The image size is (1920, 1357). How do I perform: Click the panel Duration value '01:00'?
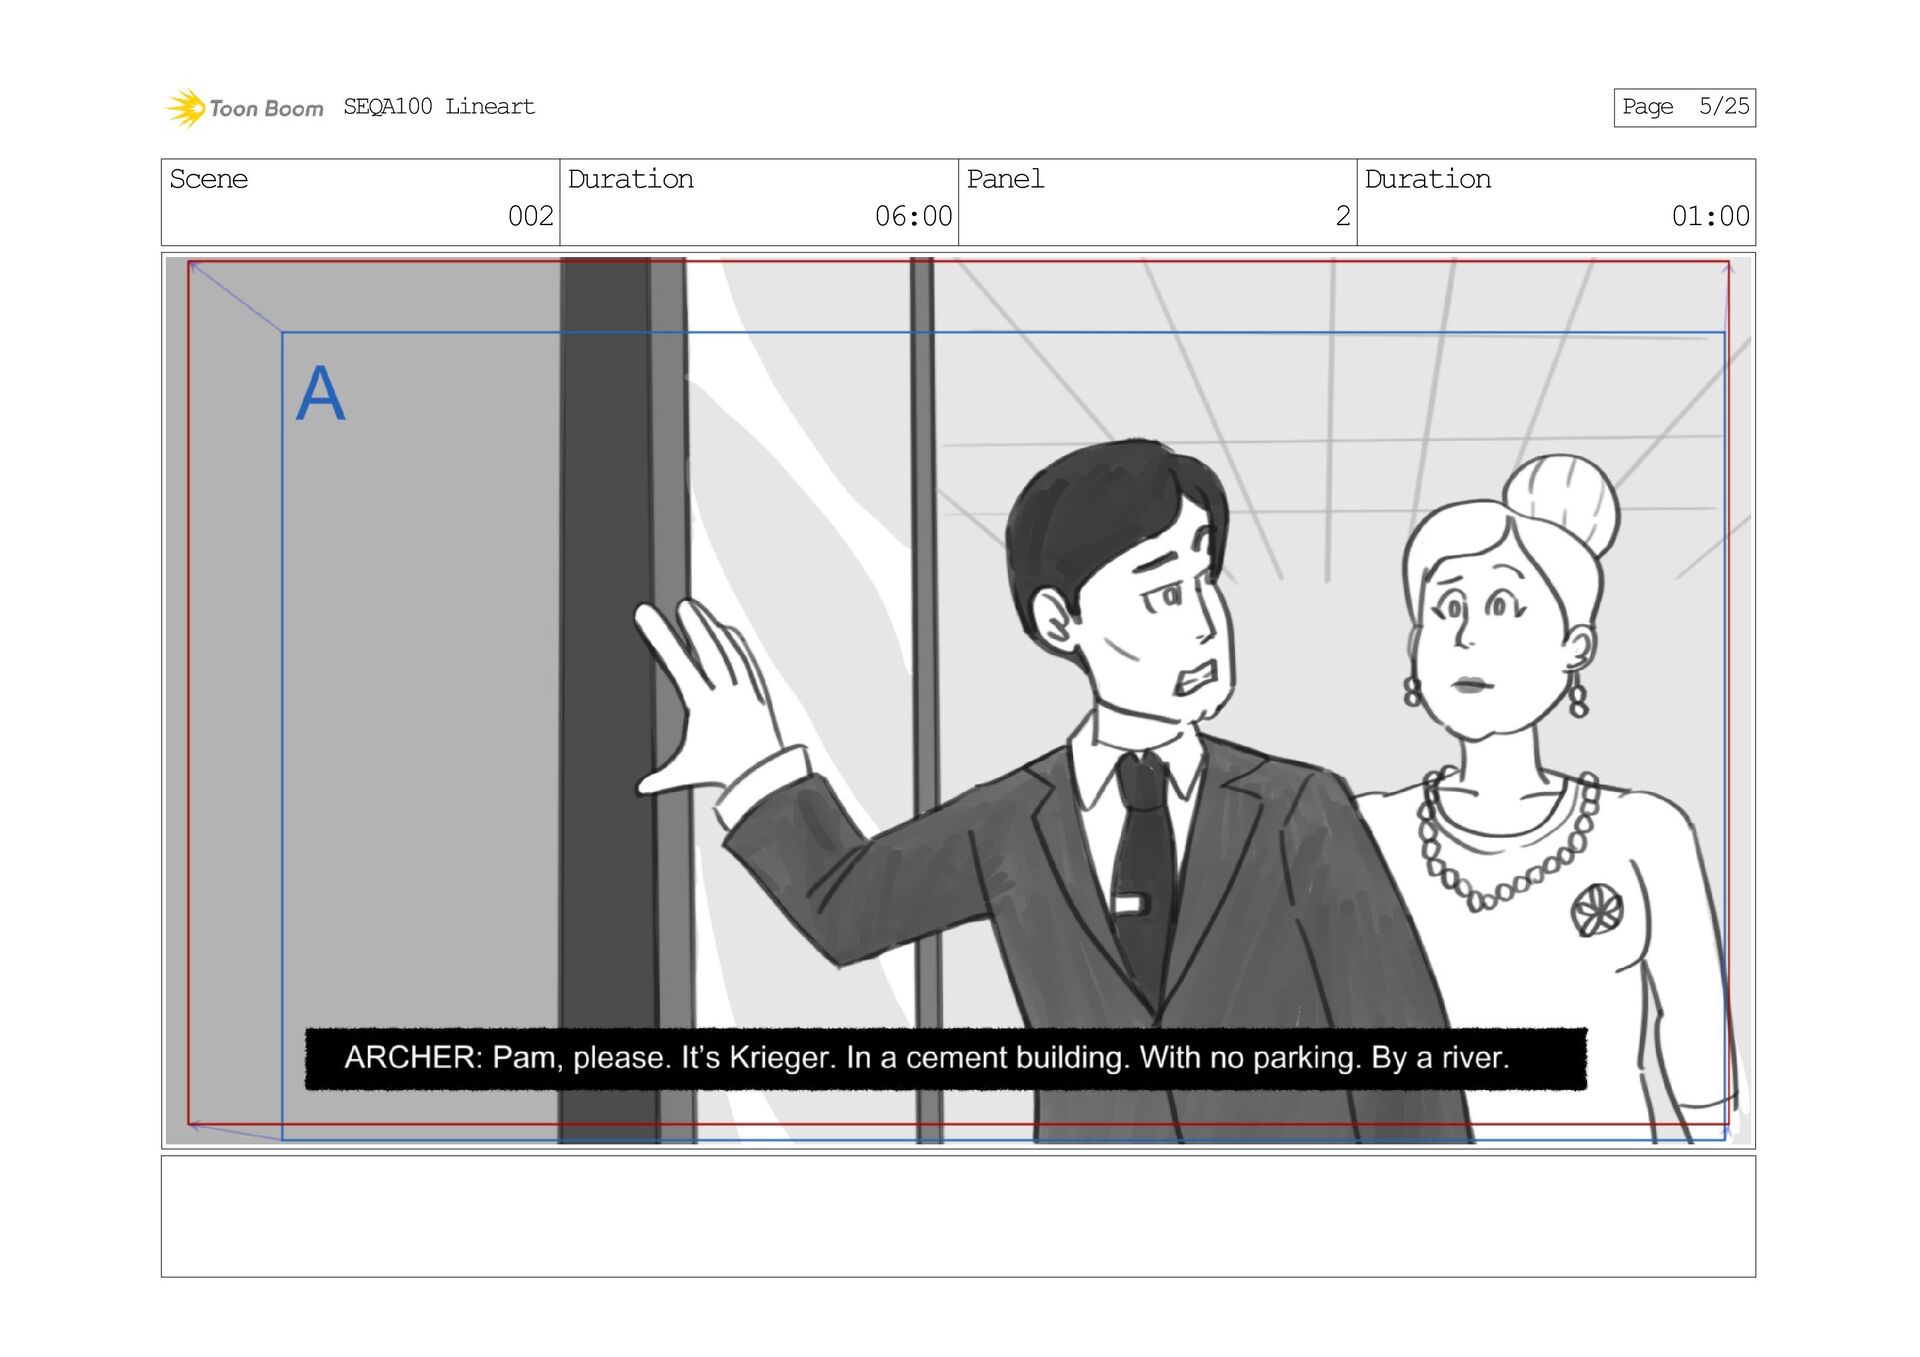(1710, 216)
